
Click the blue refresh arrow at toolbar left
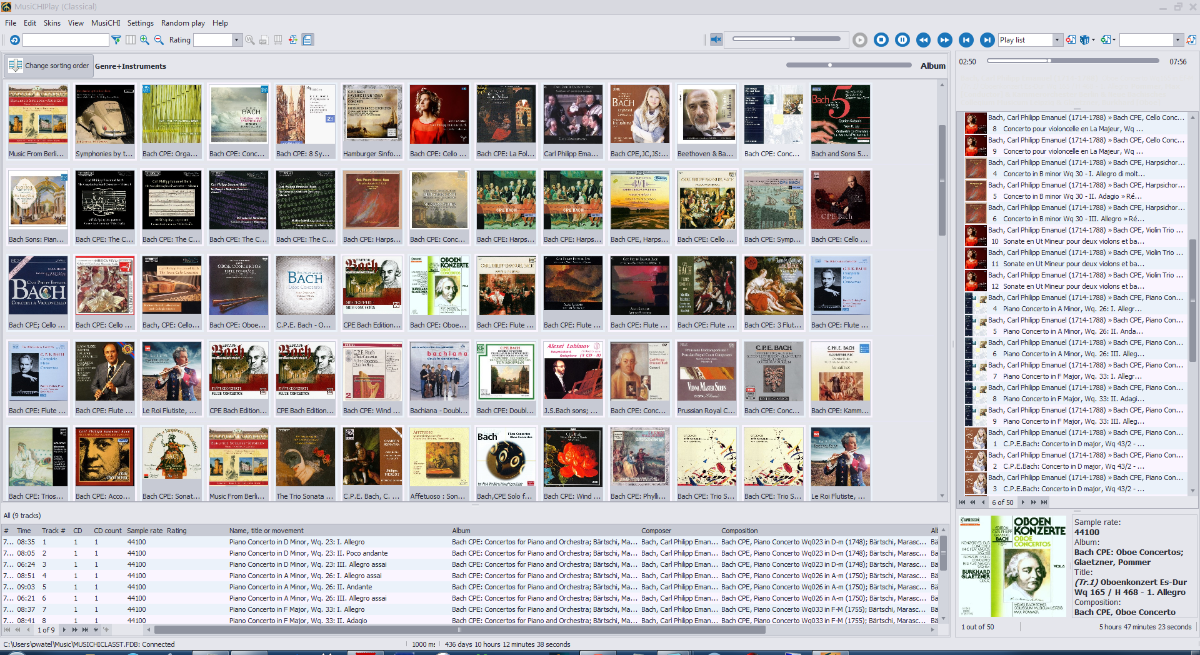tap(15, 40)
